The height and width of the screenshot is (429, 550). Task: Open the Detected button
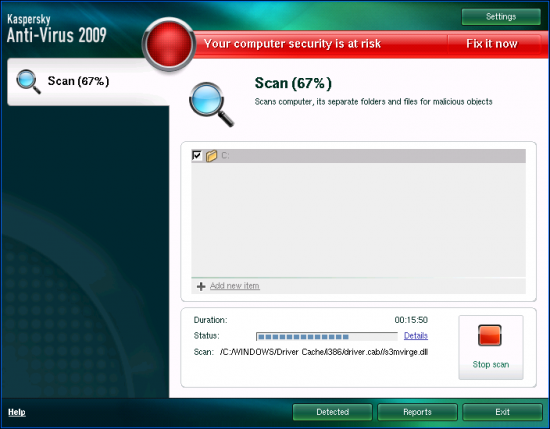tap(333, 412)
